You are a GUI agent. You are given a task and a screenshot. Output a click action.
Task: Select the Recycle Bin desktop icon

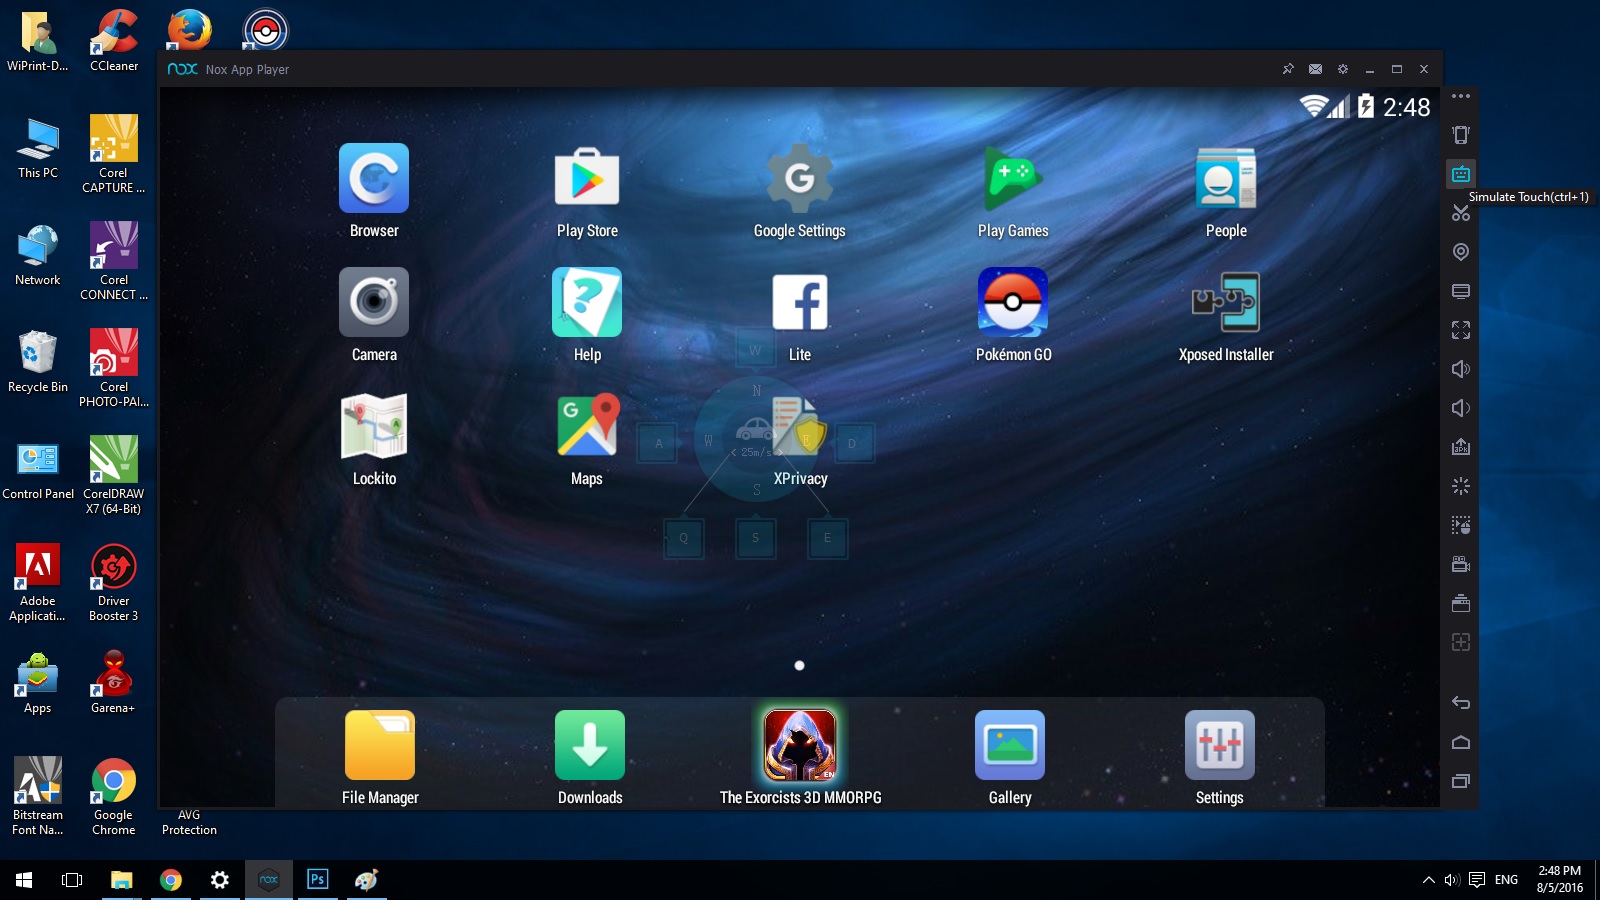tap(38, 361)
